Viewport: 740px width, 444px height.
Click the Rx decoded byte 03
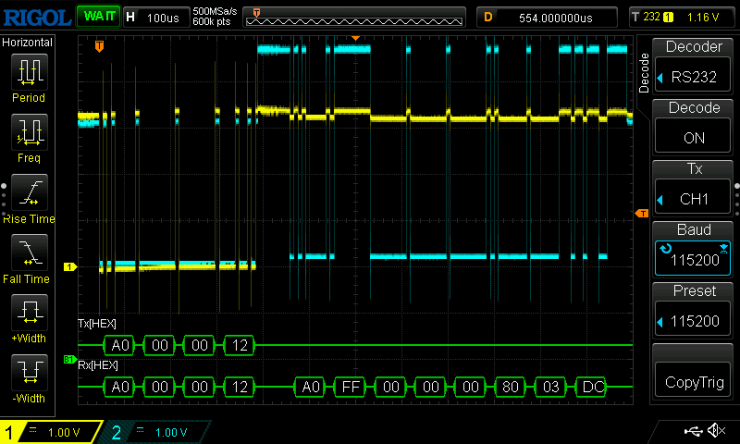click(x=550, y=387)
